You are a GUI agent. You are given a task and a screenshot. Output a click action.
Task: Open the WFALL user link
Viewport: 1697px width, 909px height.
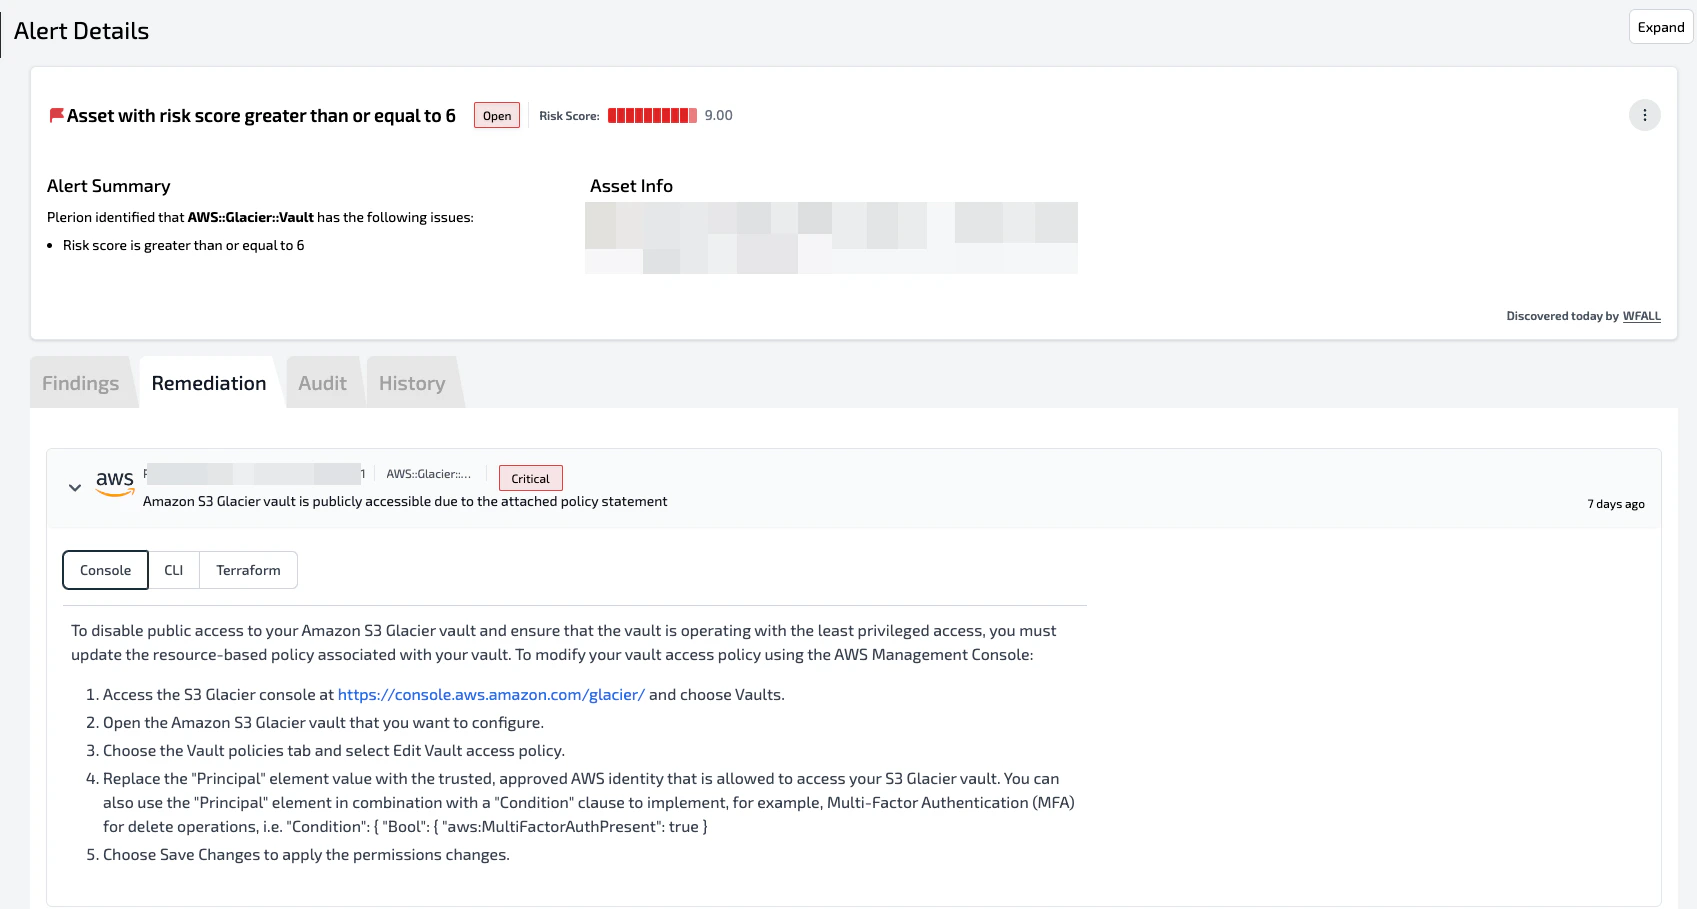pyautogui.click(x=1641, y=316)
